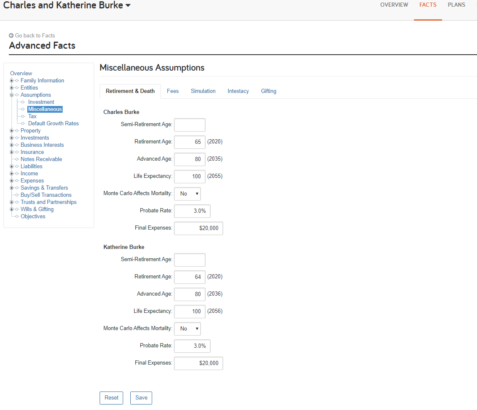Open client name dropdown caret
This screenshot has width=477, height=410.
click(128, 6)
